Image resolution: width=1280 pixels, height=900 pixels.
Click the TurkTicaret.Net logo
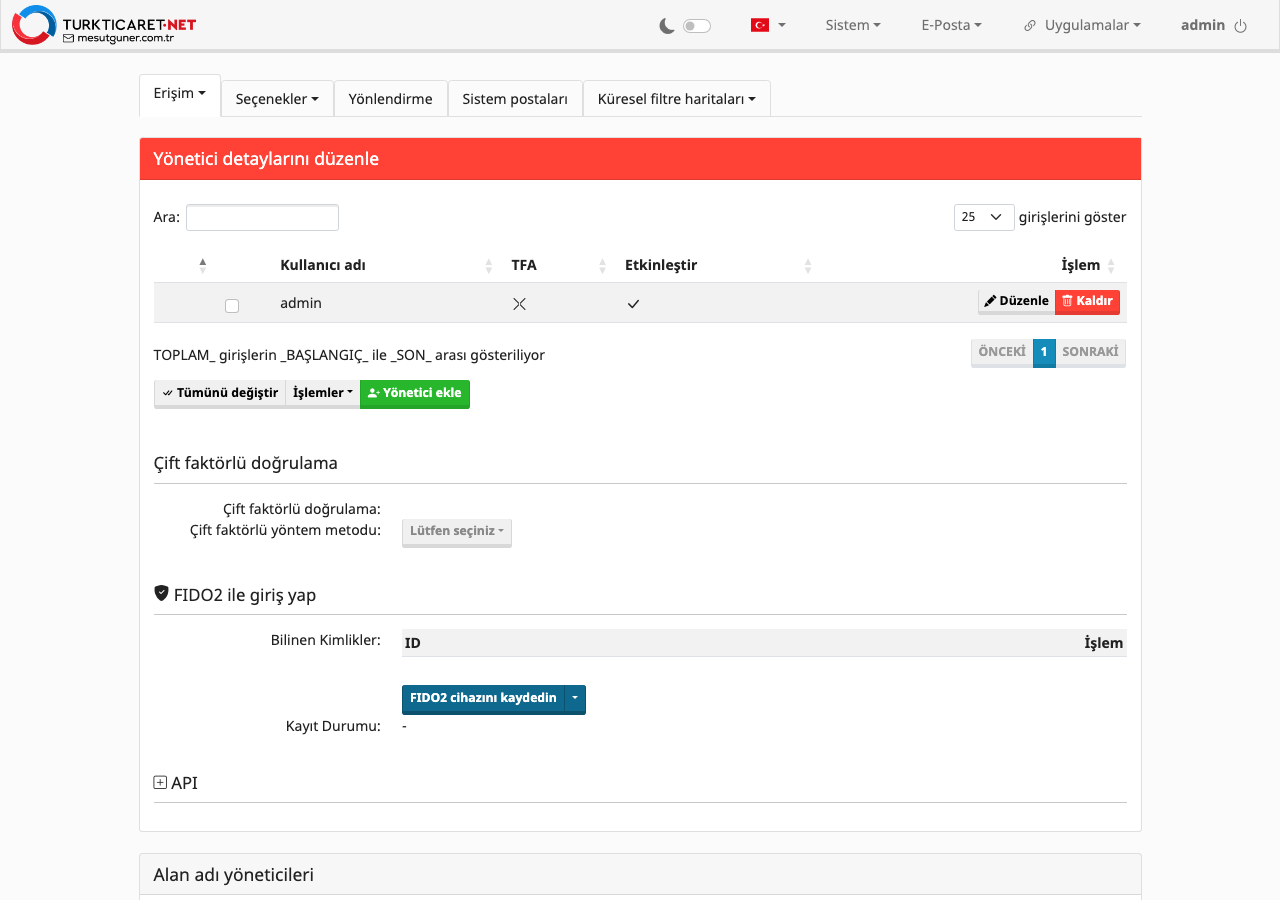[104, 25]
